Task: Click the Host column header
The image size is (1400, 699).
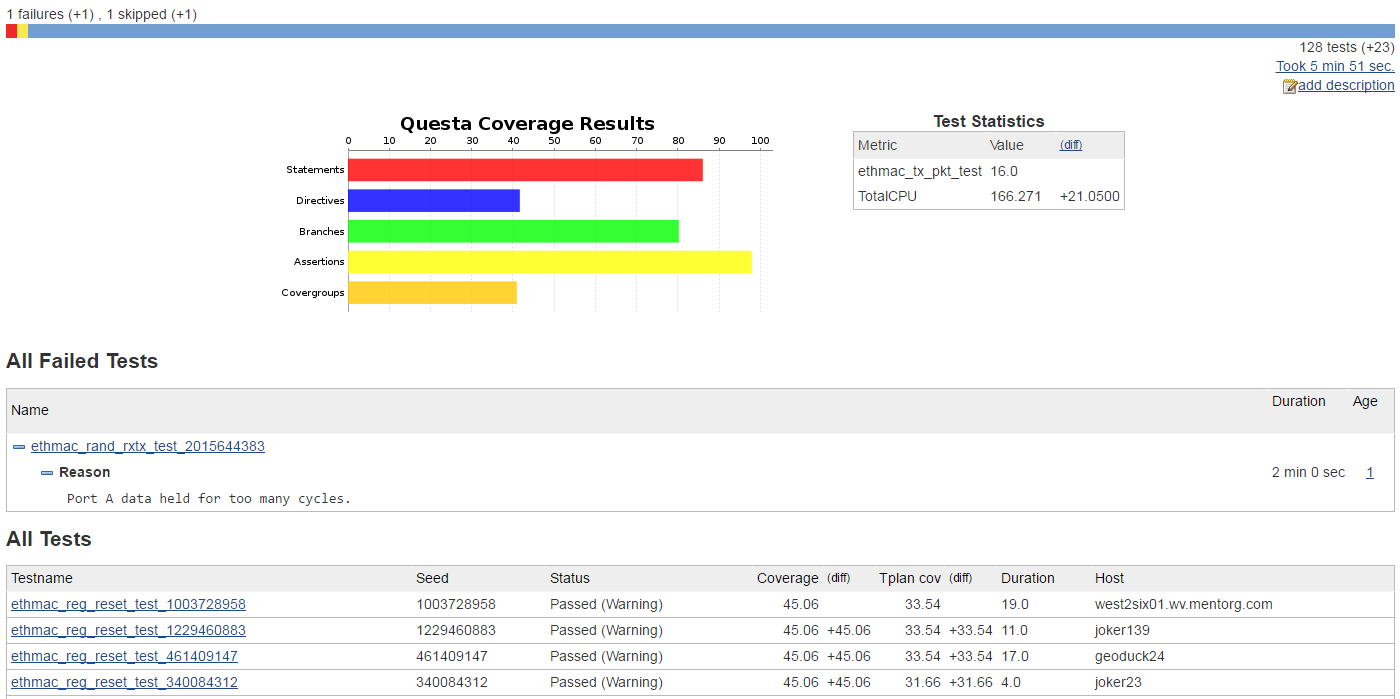Action: click(1109, 578)
